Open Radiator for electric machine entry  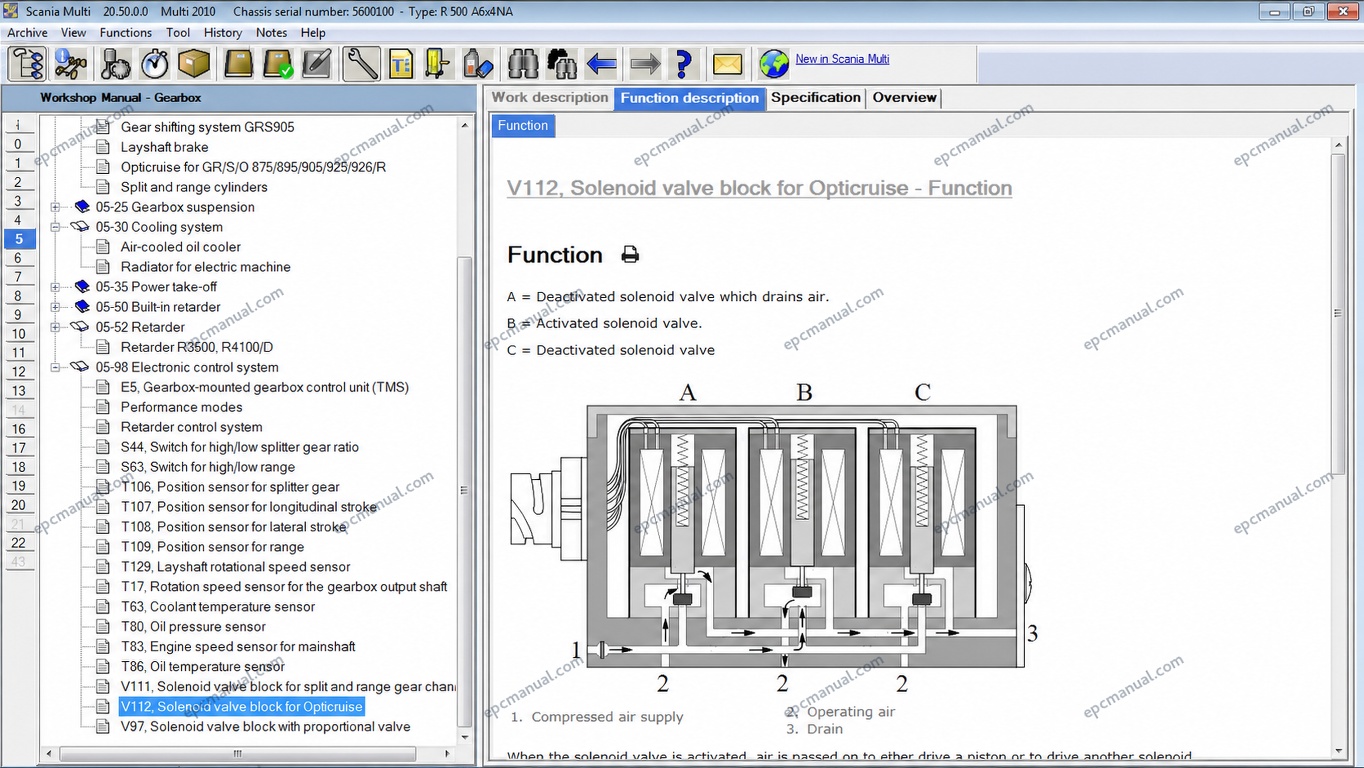(x=205, y=267)
